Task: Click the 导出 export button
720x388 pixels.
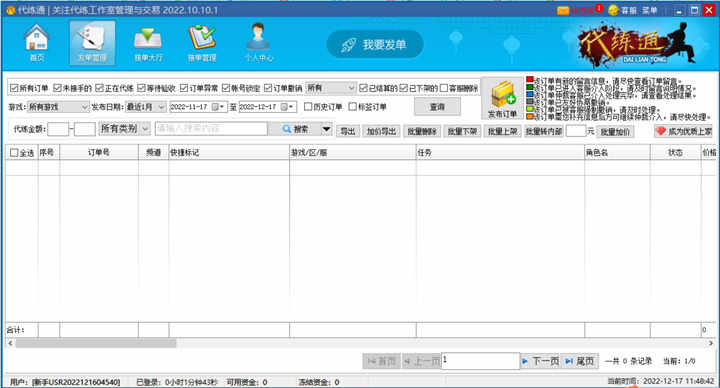Action: [x=348, y=131]
